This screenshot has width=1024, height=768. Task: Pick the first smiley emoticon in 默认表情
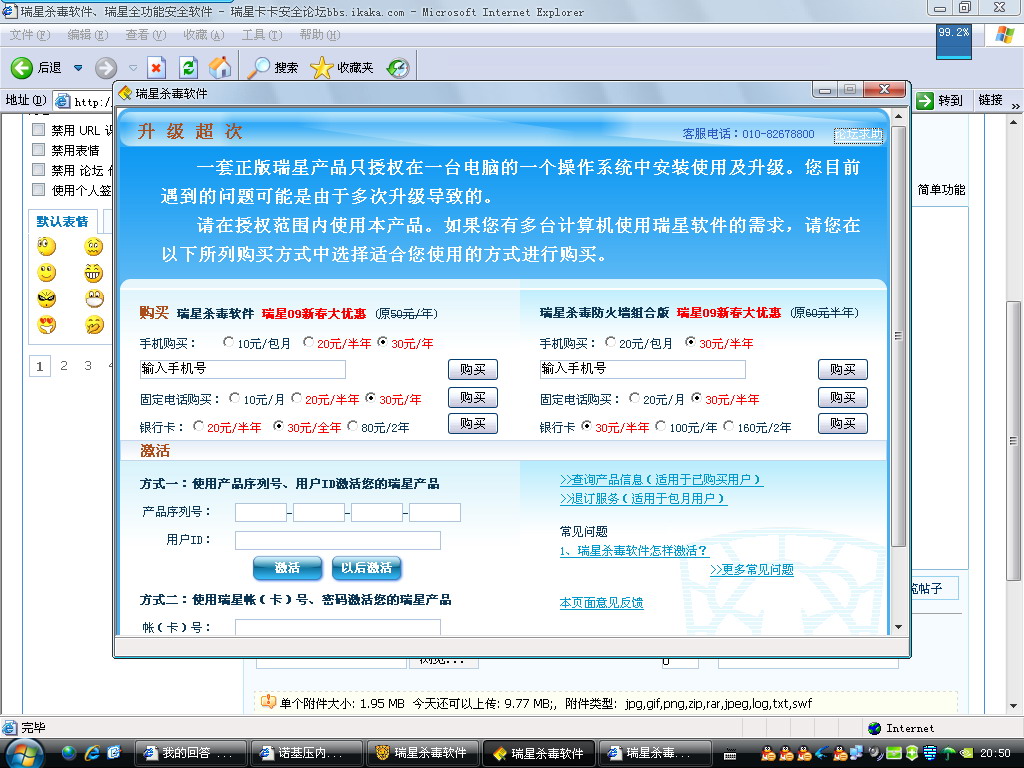tap(46, 246)
